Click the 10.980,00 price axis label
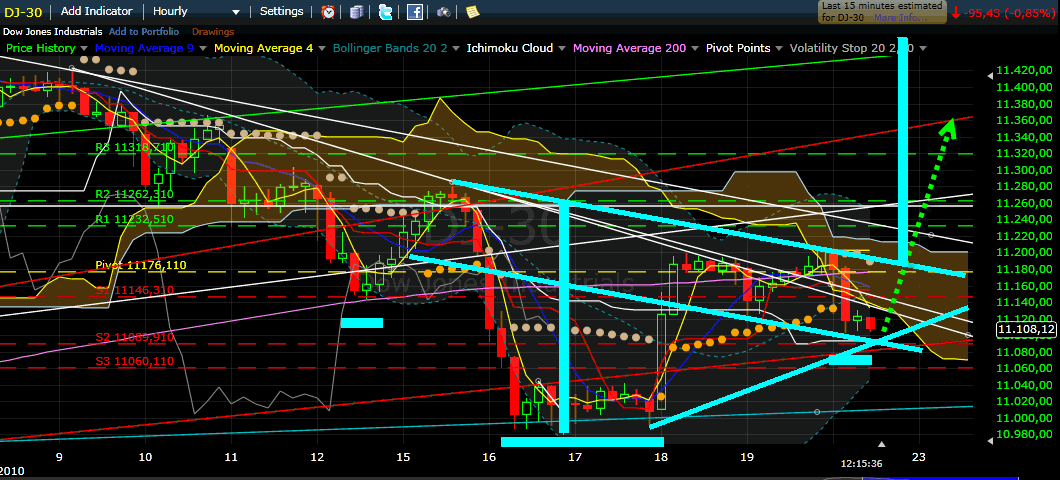Screen dimensions: 1060x480 1025,434
